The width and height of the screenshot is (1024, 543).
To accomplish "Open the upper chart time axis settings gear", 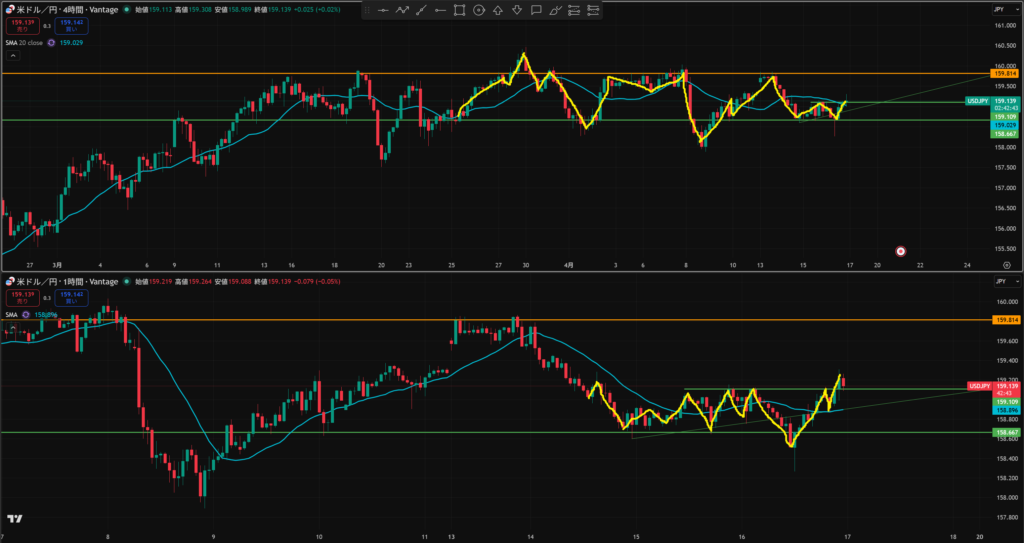I will [1006, 265].
